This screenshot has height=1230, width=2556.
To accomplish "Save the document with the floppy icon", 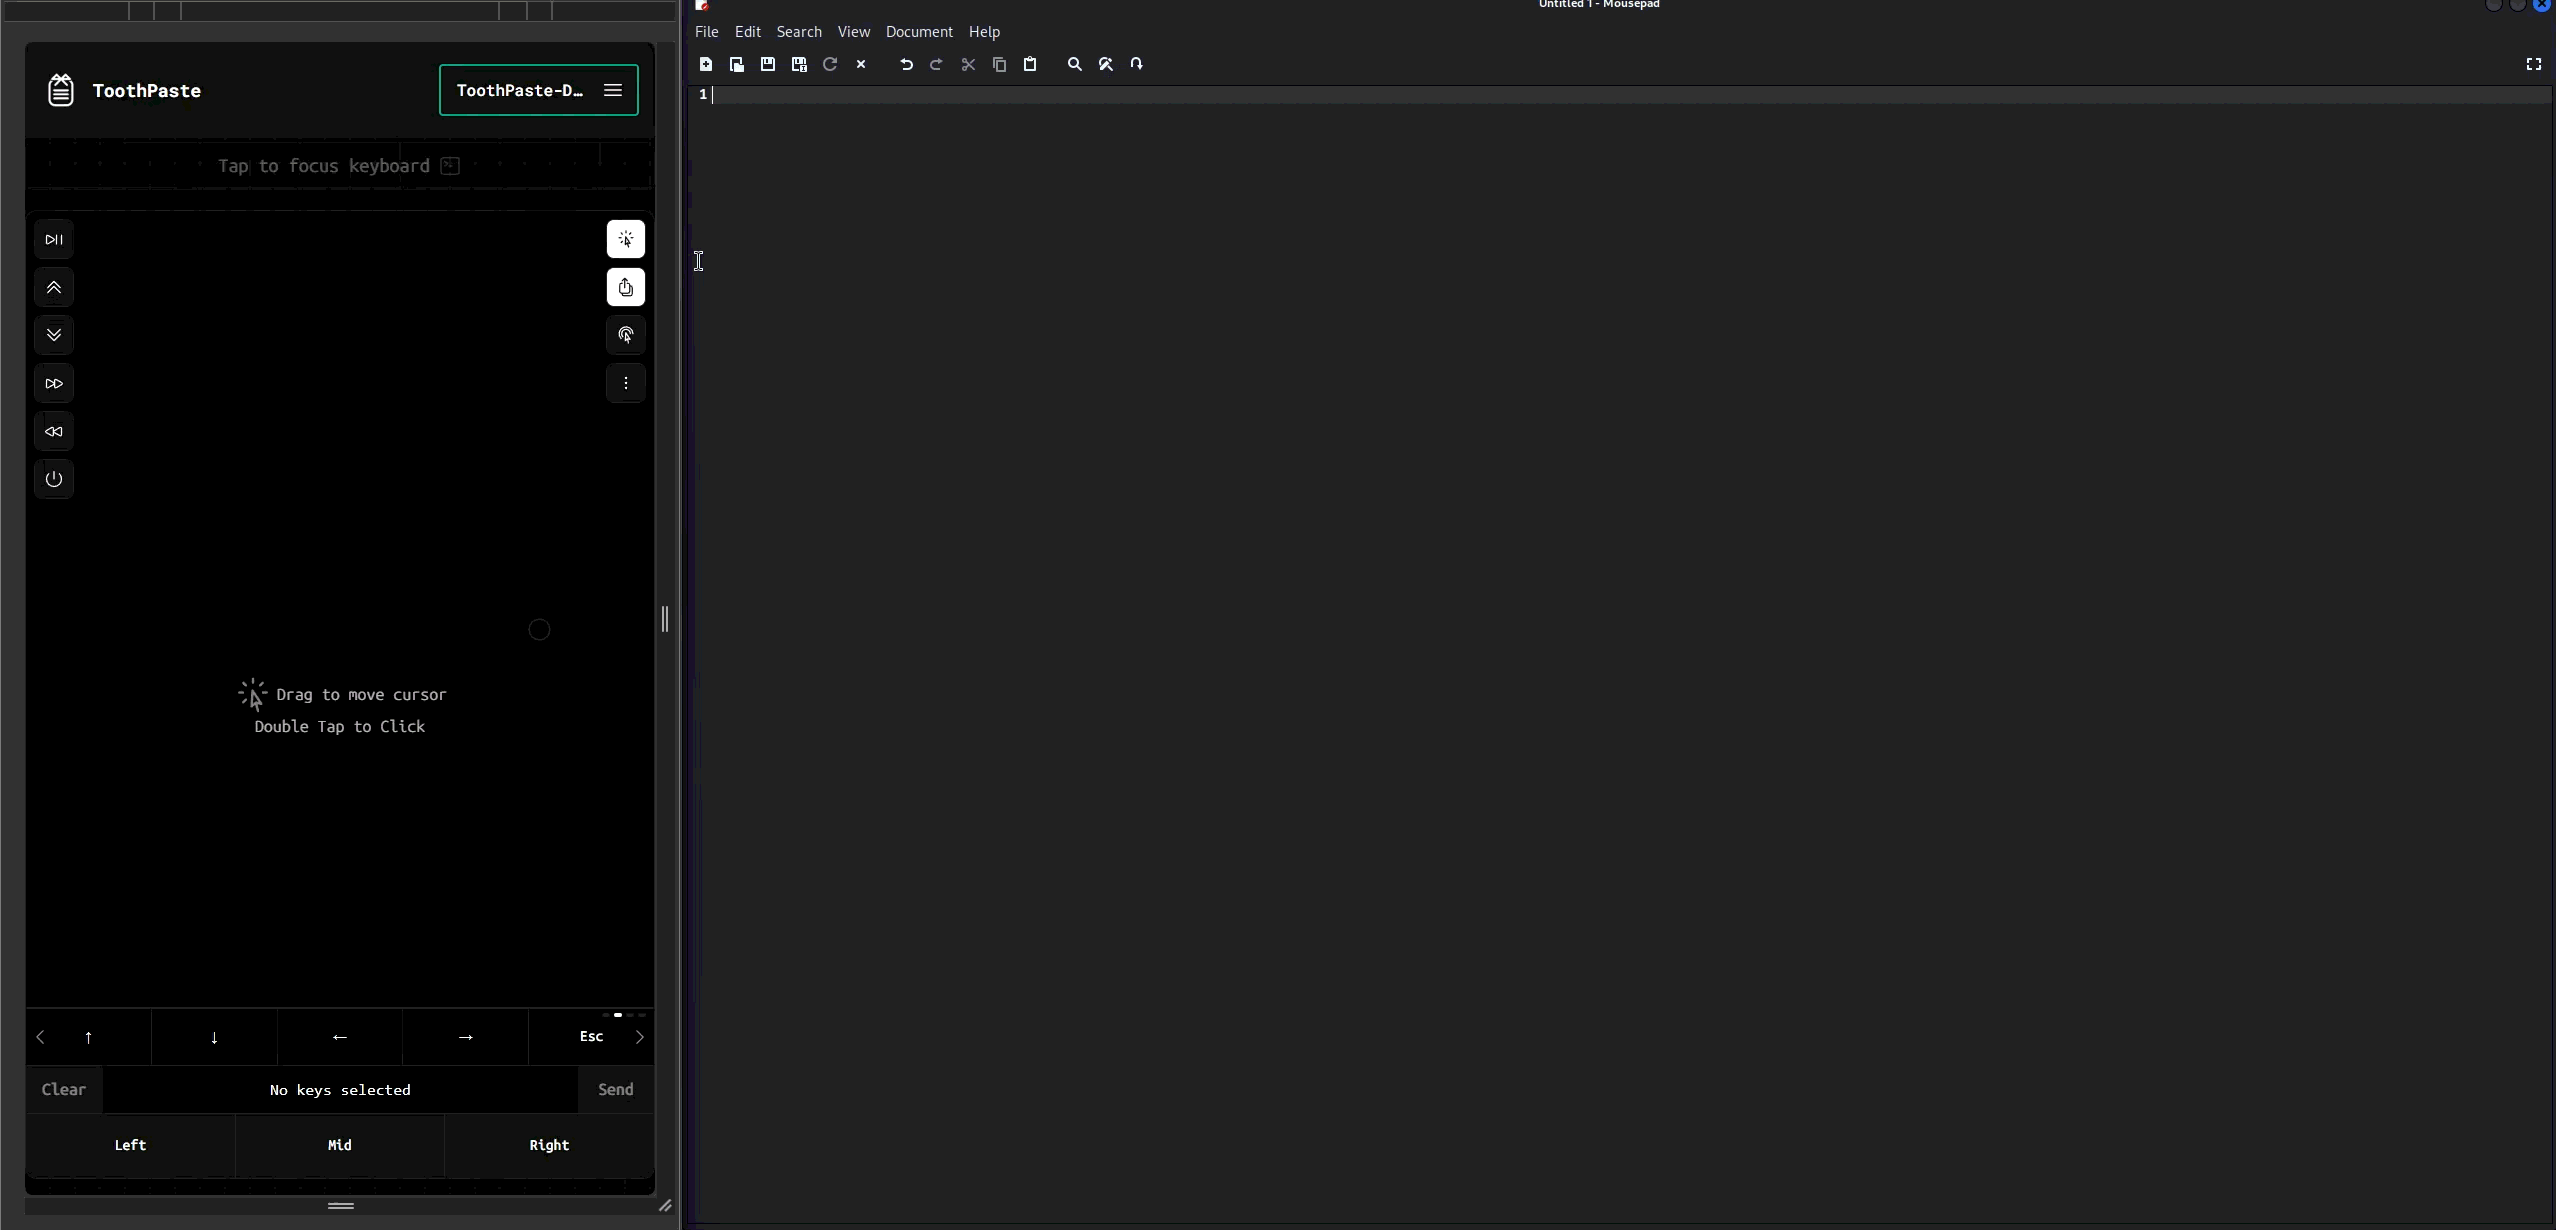I will [768, 64].
